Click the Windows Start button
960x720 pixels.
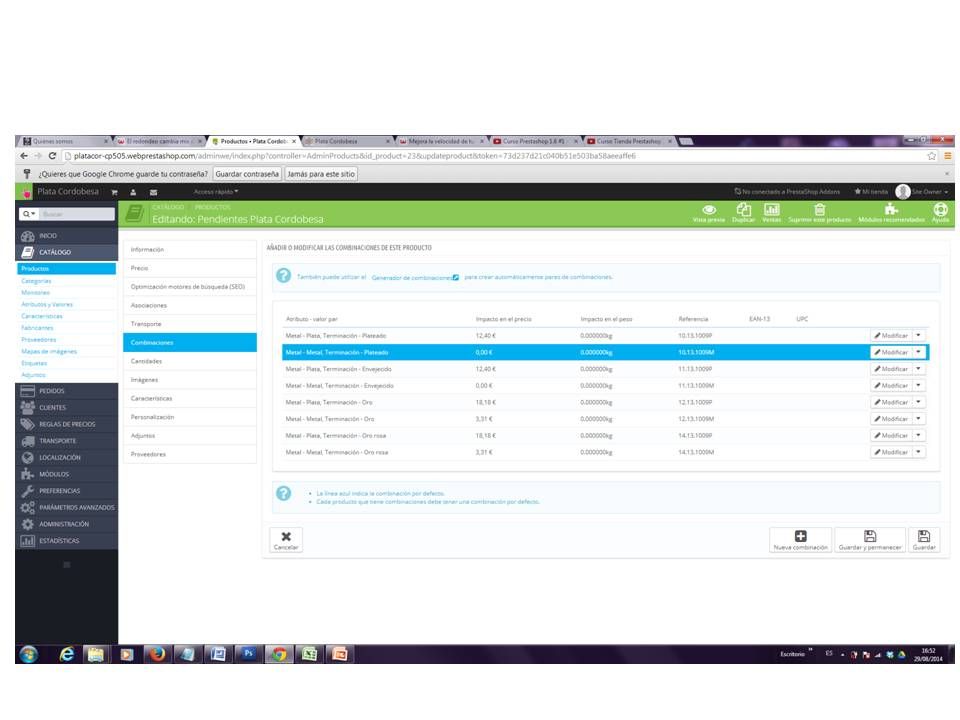(x=28, y=654)
